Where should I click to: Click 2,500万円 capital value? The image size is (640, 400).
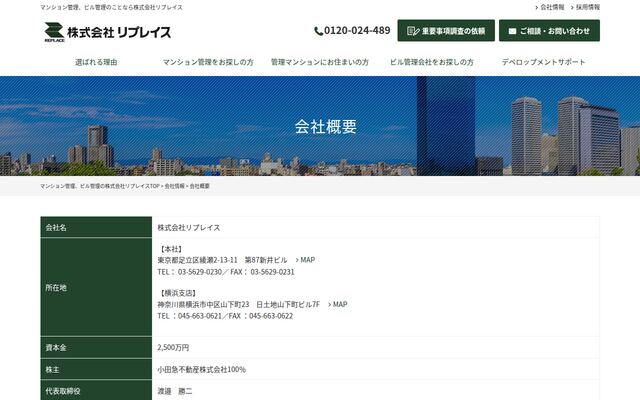(173, 348)
